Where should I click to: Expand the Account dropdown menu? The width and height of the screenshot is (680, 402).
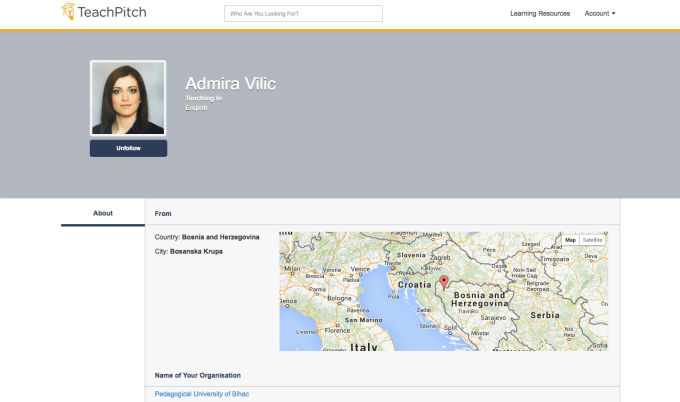(x=599, y=14)
